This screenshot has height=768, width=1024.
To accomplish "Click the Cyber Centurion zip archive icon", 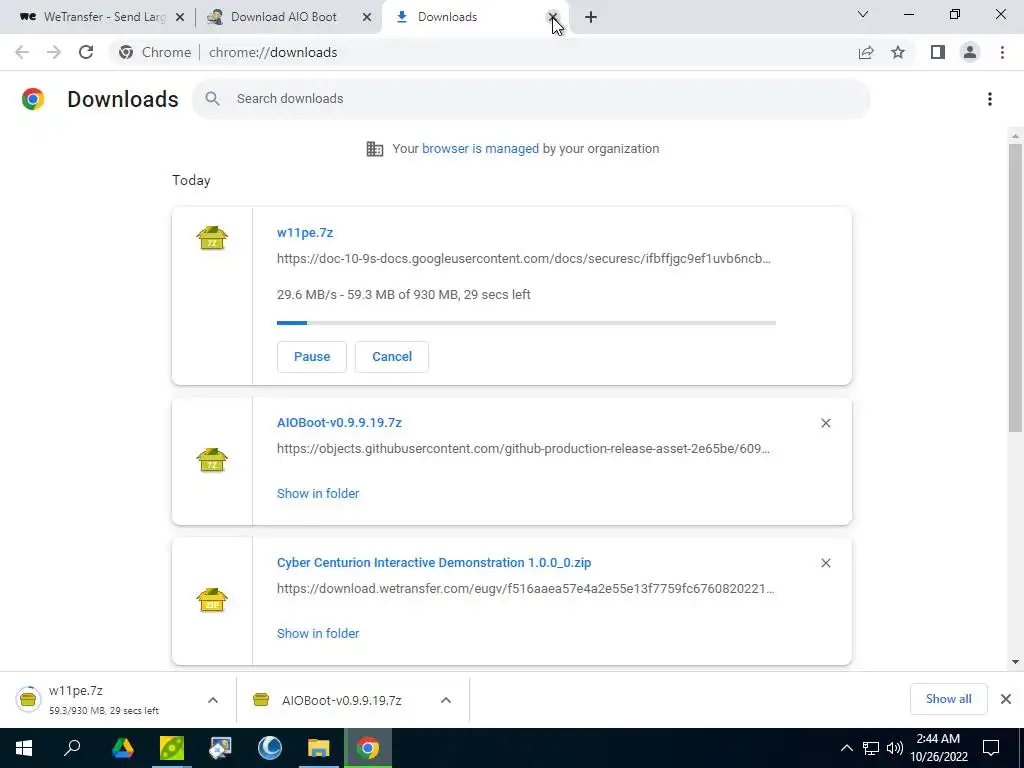I will (x=212, y=600).
